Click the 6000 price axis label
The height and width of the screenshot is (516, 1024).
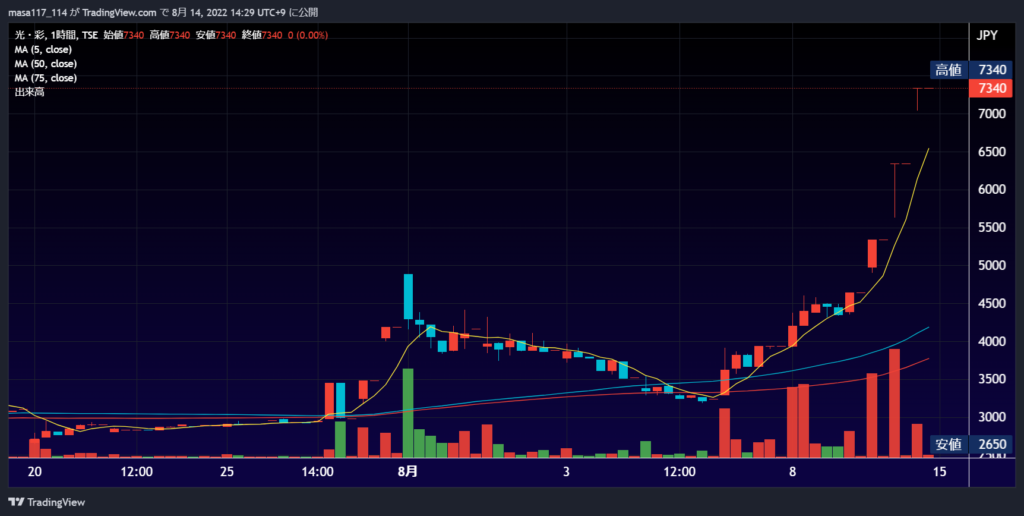[x=992, y=189]
